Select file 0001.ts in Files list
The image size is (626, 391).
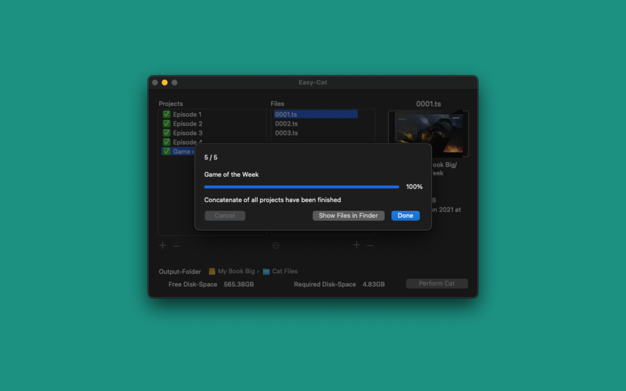tap(315, 114)
